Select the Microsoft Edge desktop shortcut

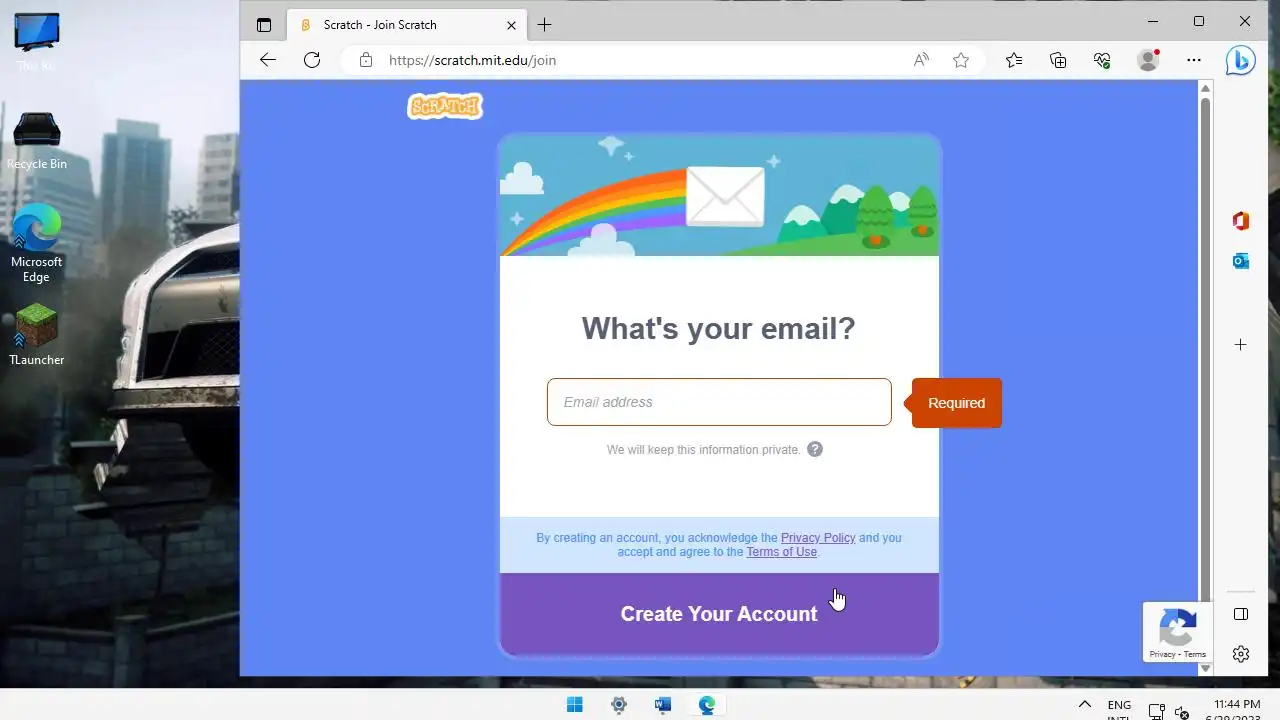pyautogui.click(x=36, y=243)
